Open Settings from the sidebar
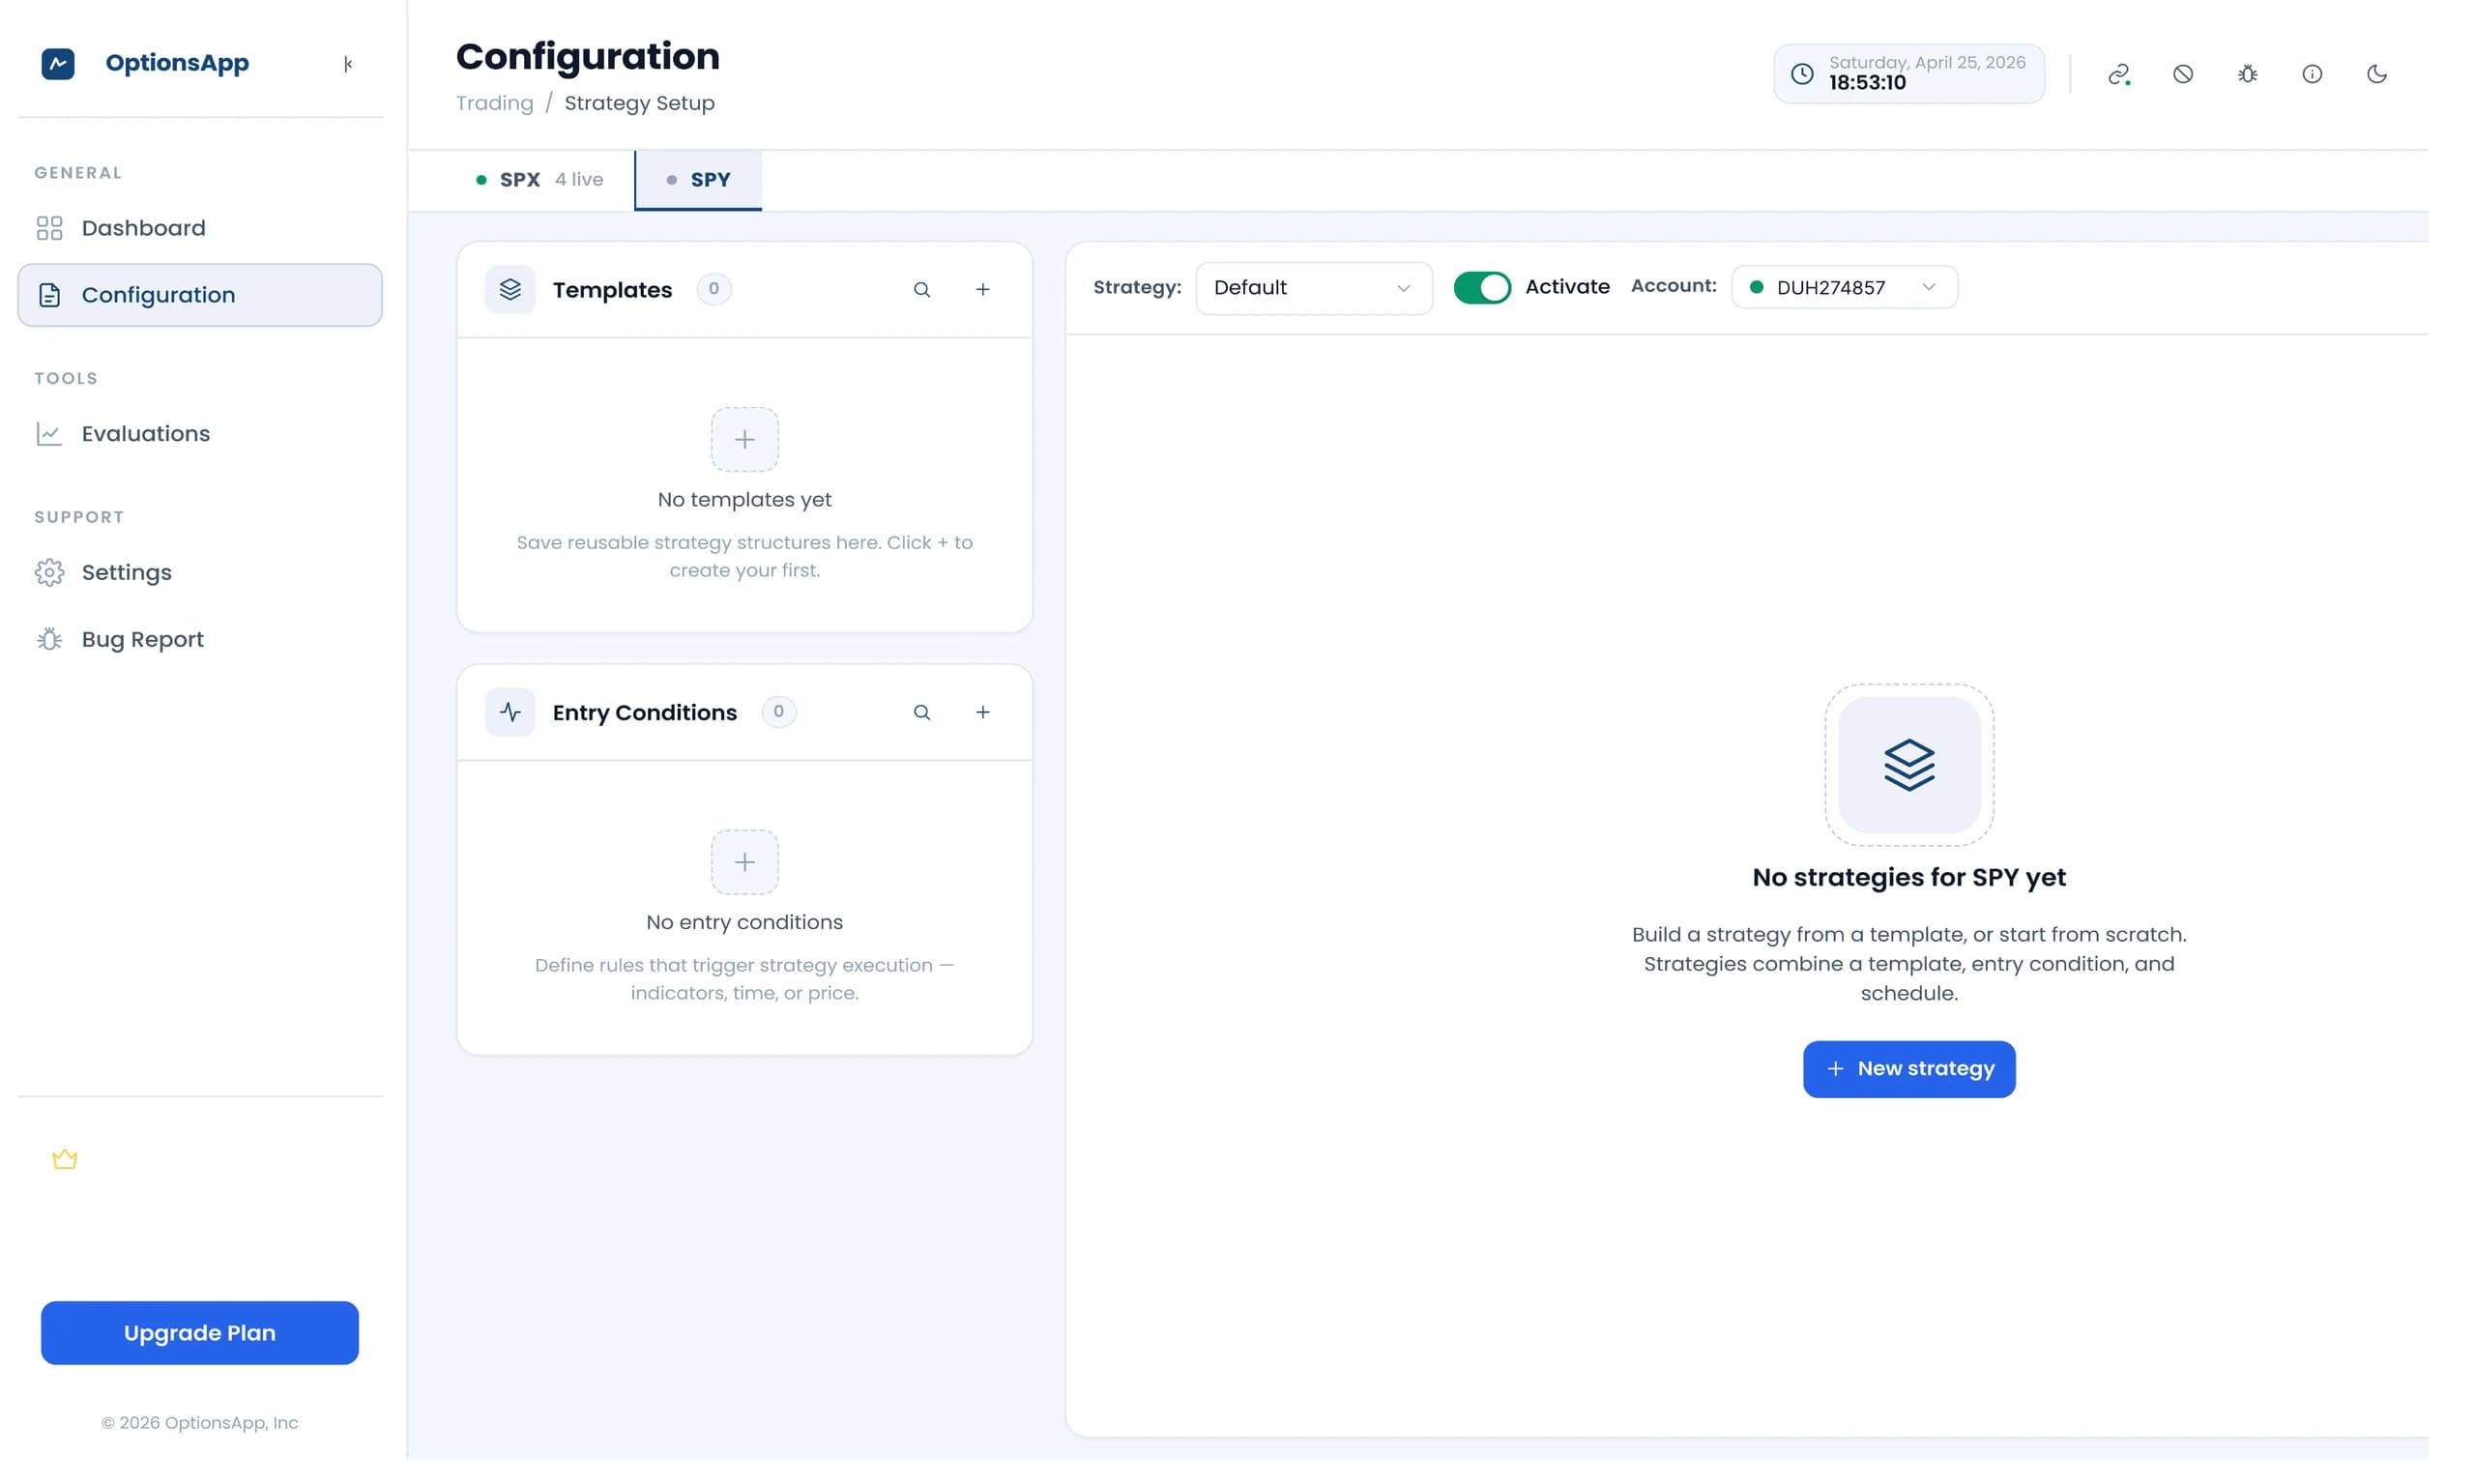 coord(200,573)
